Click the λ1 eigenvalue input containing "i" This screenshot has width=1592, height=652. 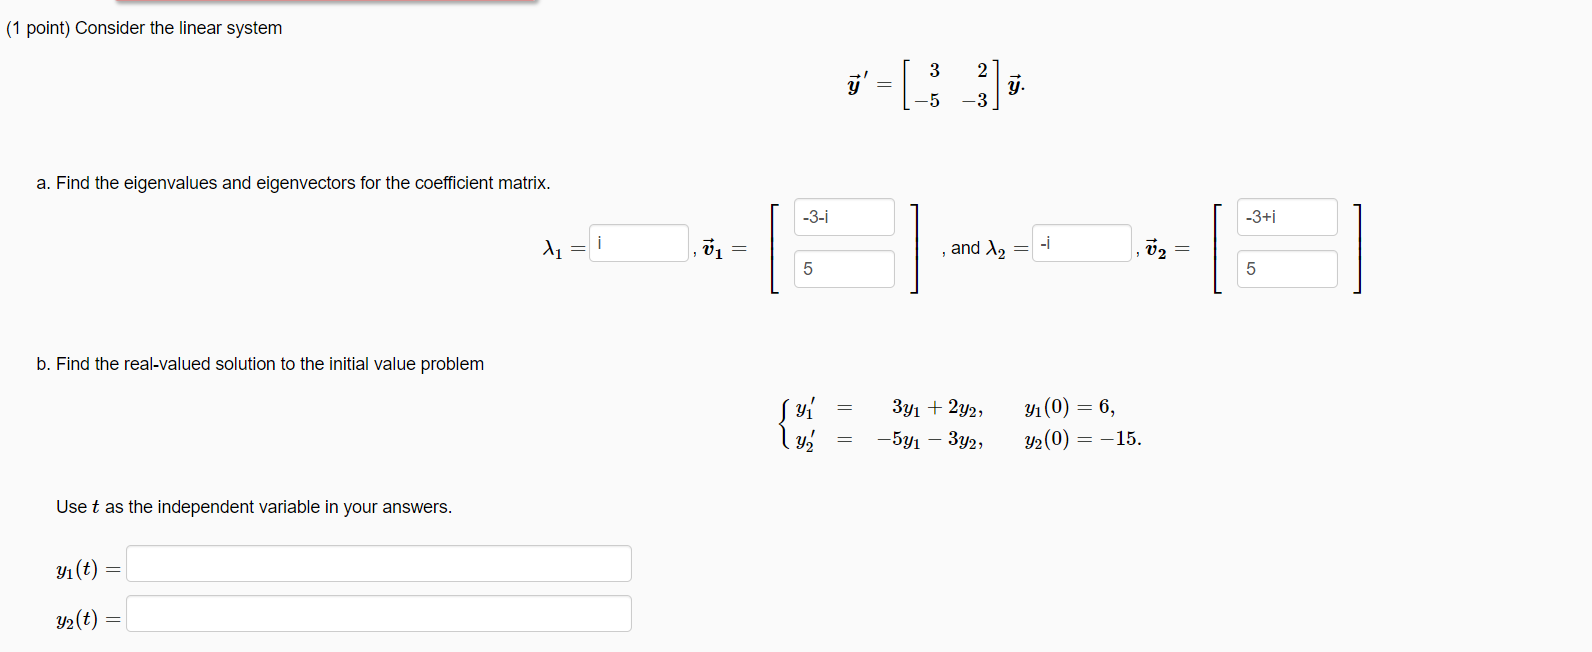point(637,243)
